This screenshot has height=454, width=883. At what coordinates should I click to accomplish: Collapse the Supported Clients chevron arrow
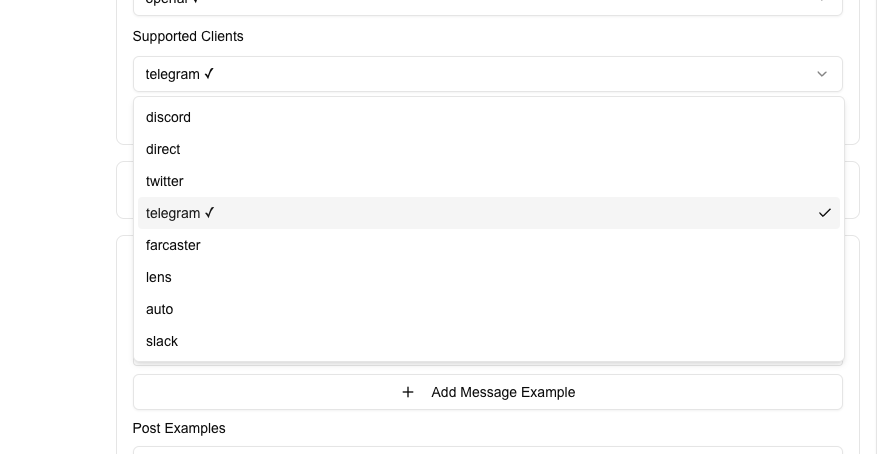tap(822, 74)
